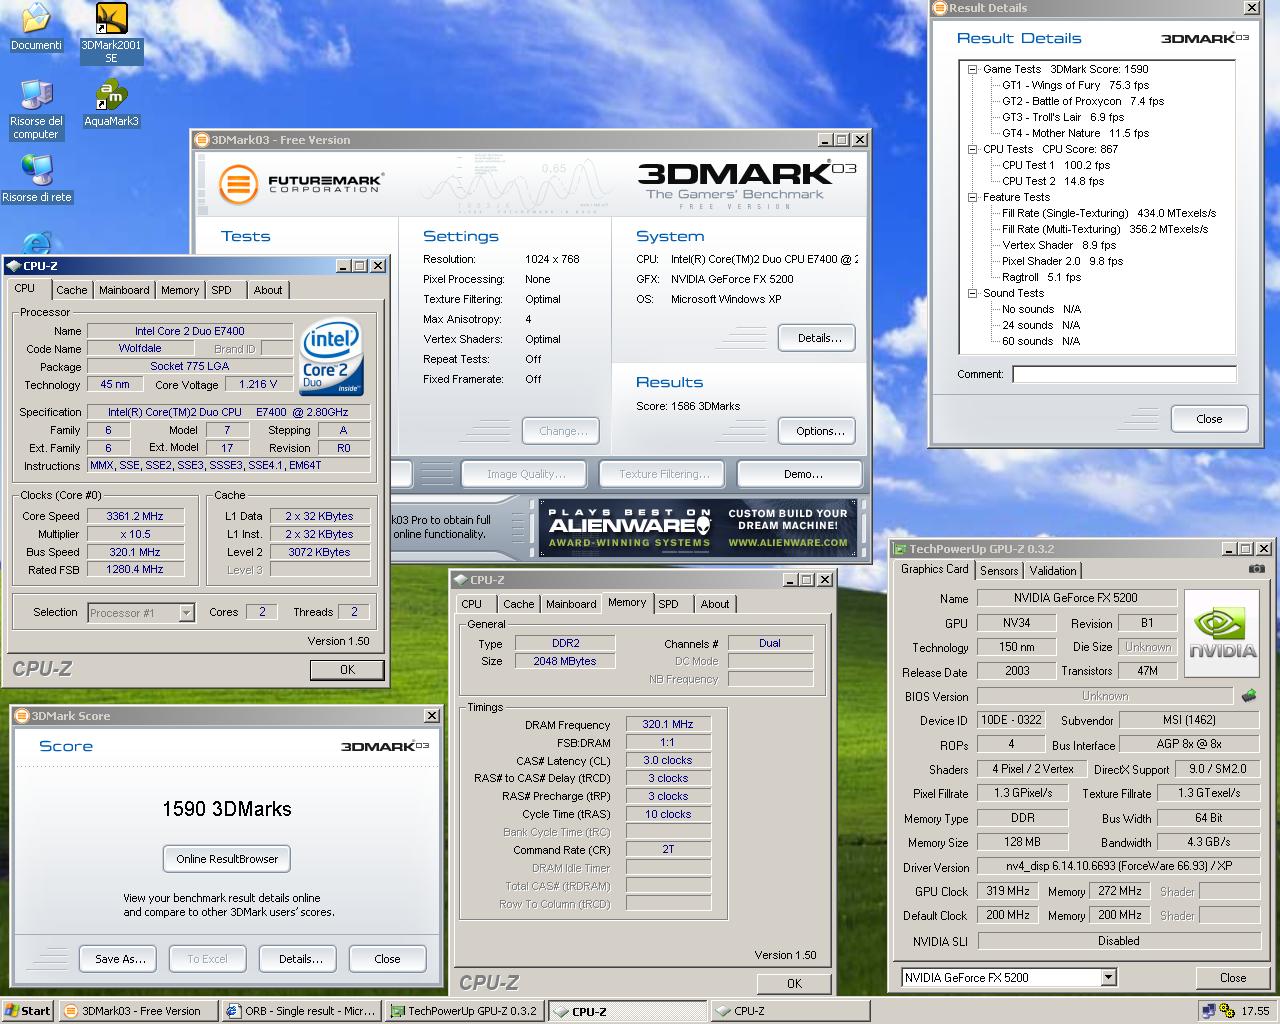
Task: Switch to ORB - Single result taskbar item
Action: [x=301, y=1011]
